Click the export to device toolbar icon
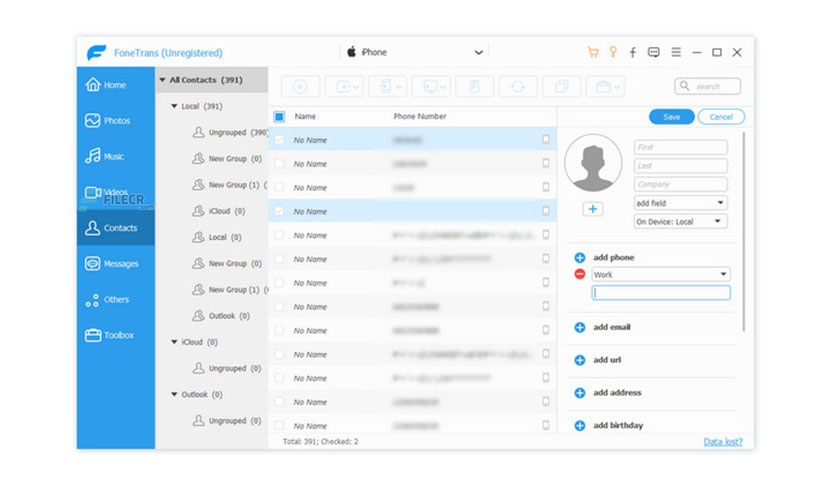This screenshot has width=836, height=484. tap(388, 86)
